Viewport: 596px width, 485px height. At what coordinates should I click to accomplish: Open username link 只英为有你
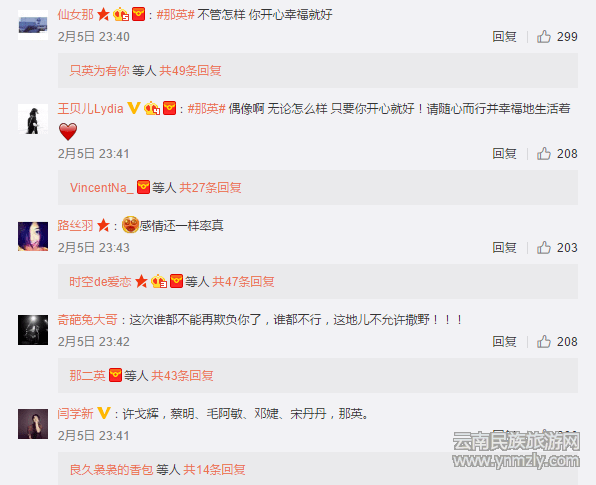point(100,71)
